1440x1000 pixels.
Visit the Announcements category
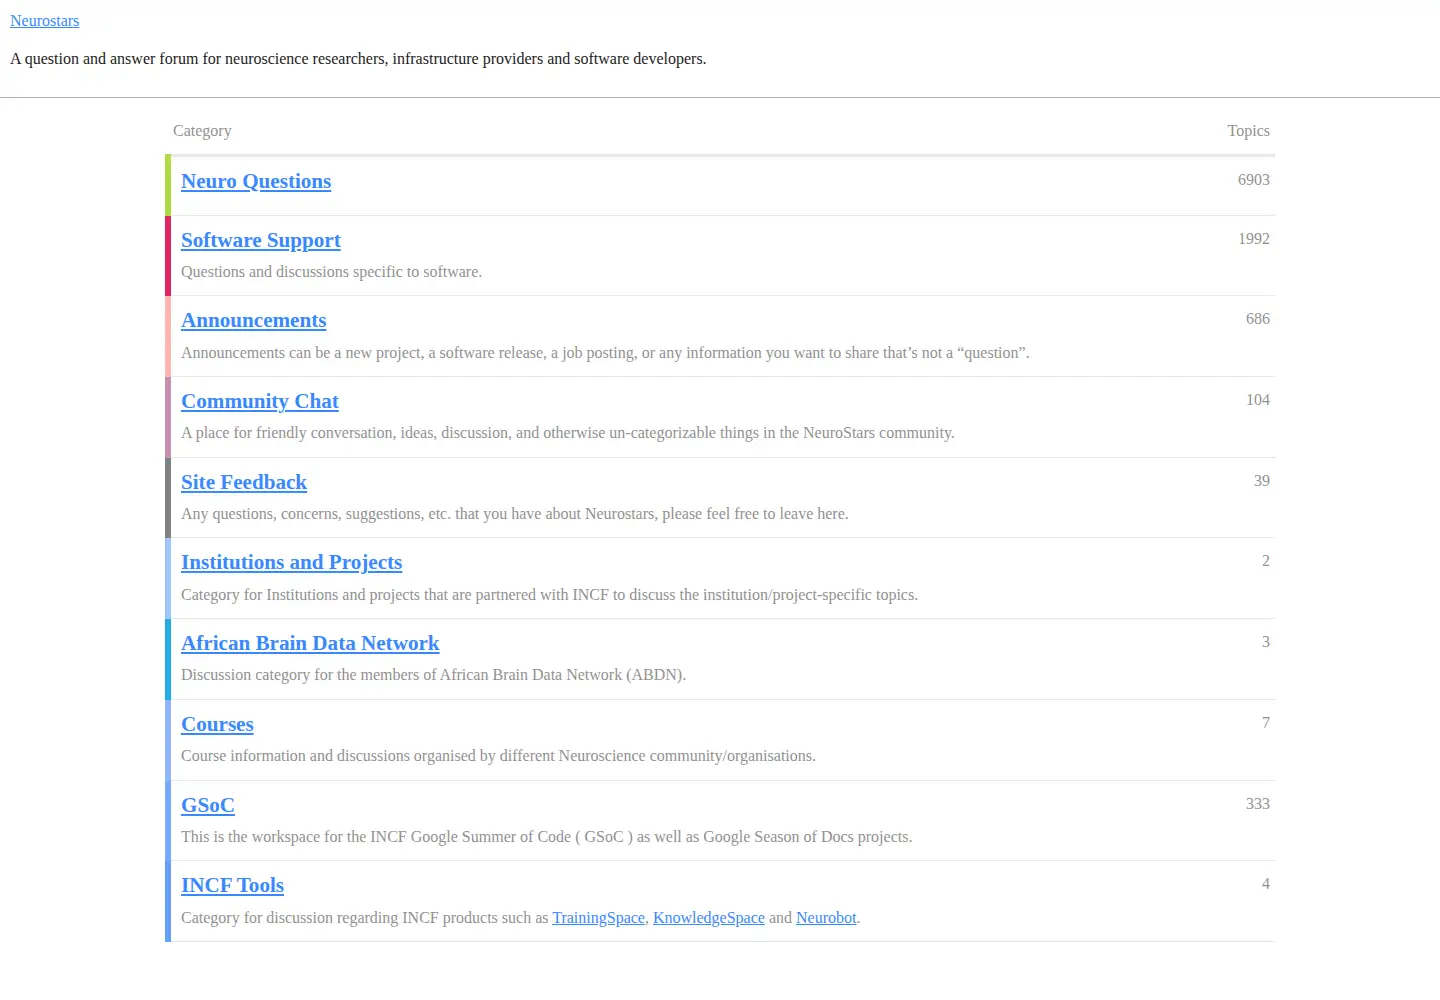coord(254,320)
